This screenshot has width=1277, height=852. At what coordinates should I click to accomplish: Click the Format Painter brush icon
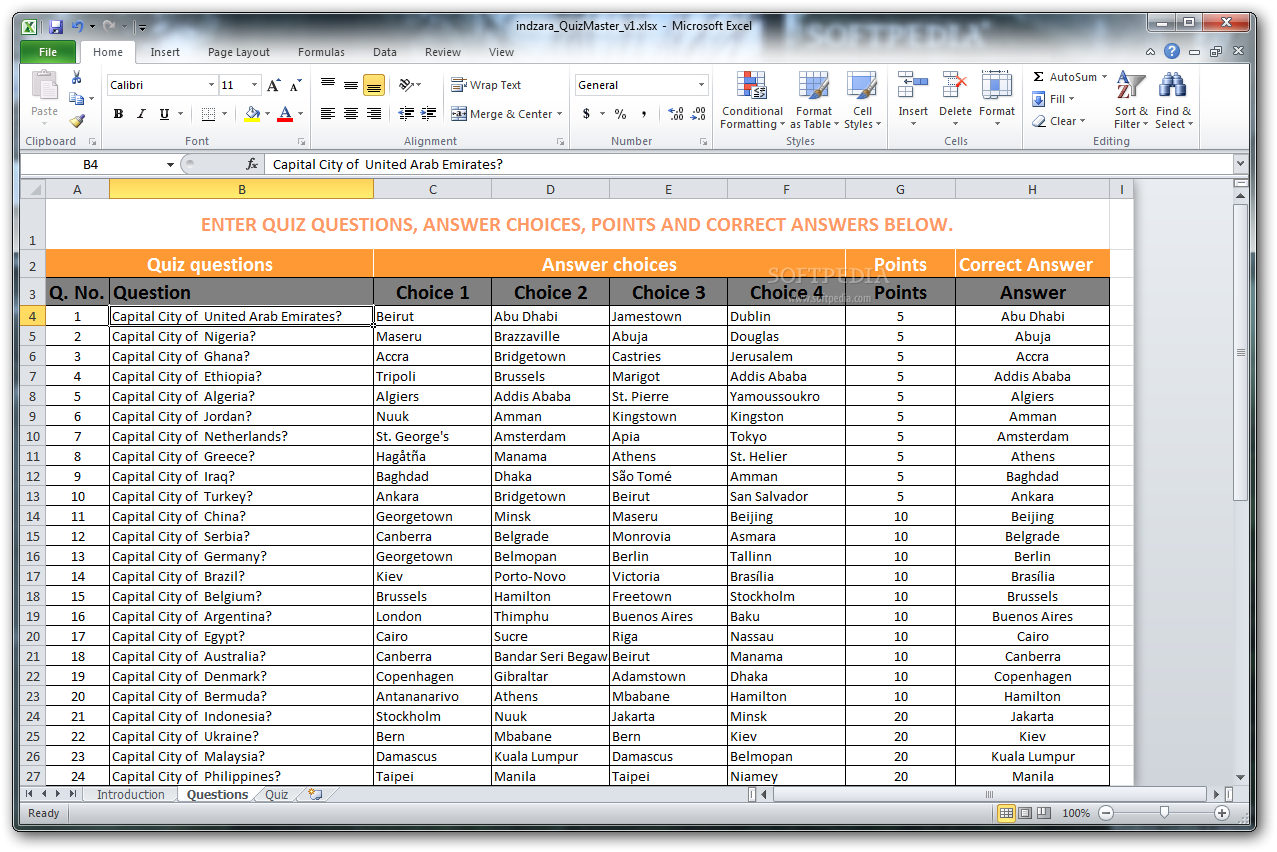77,122
